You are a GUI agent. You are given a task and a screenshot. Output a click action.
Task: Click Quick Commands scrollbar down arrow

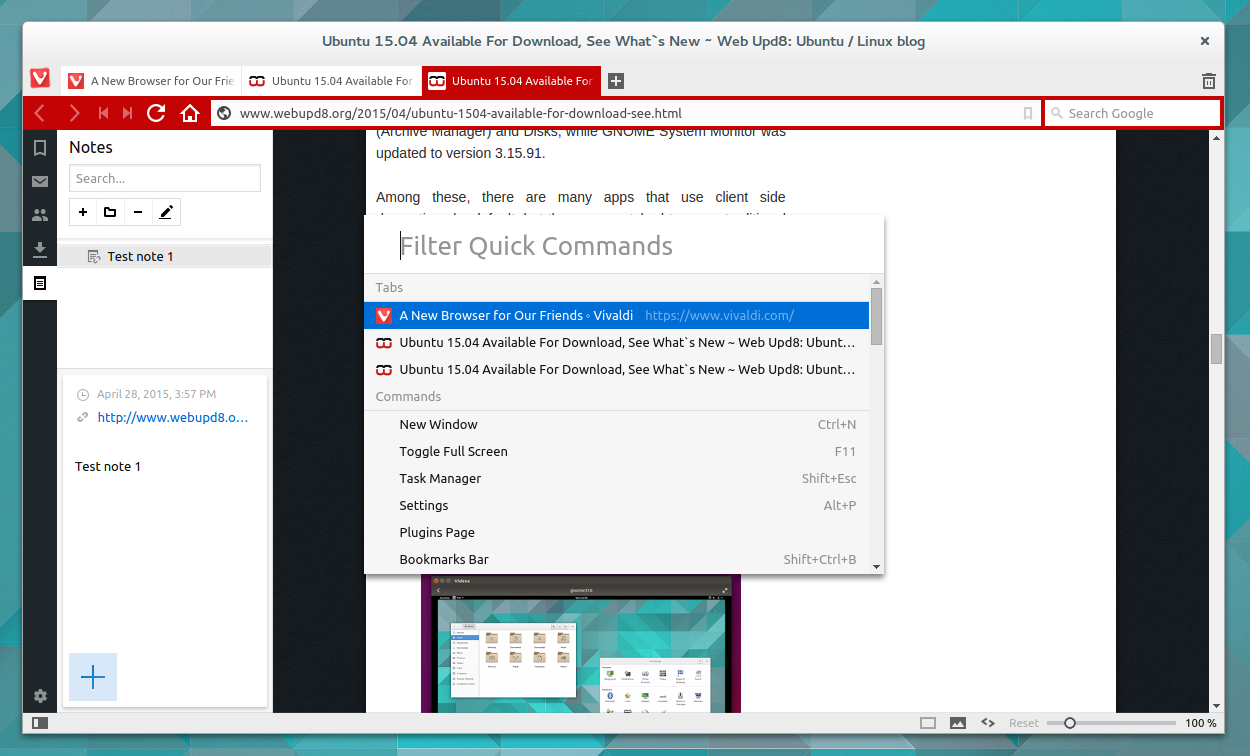click(877, 566)
